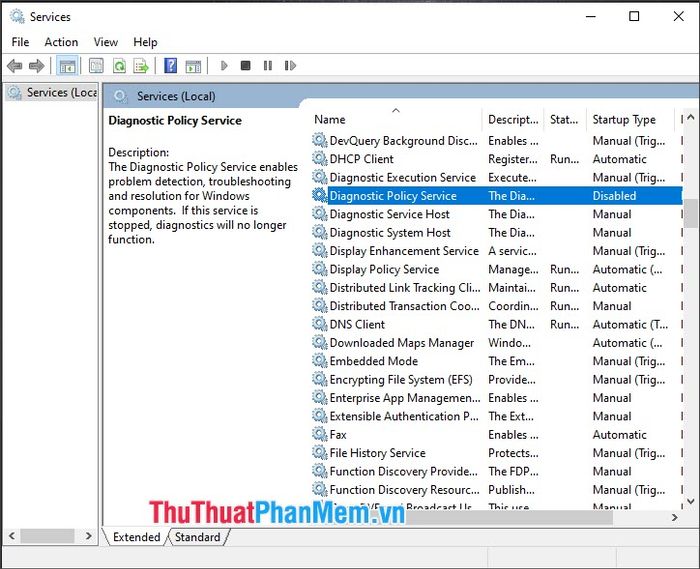Click gear icon beside Encrypting File System
The height and width of the screenshot is (569, 700).
click(320, 379)
